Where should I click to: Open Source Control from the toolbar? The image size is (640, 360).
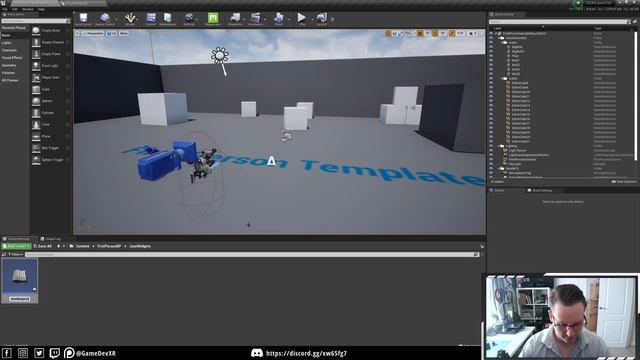(x=105, y=19)
